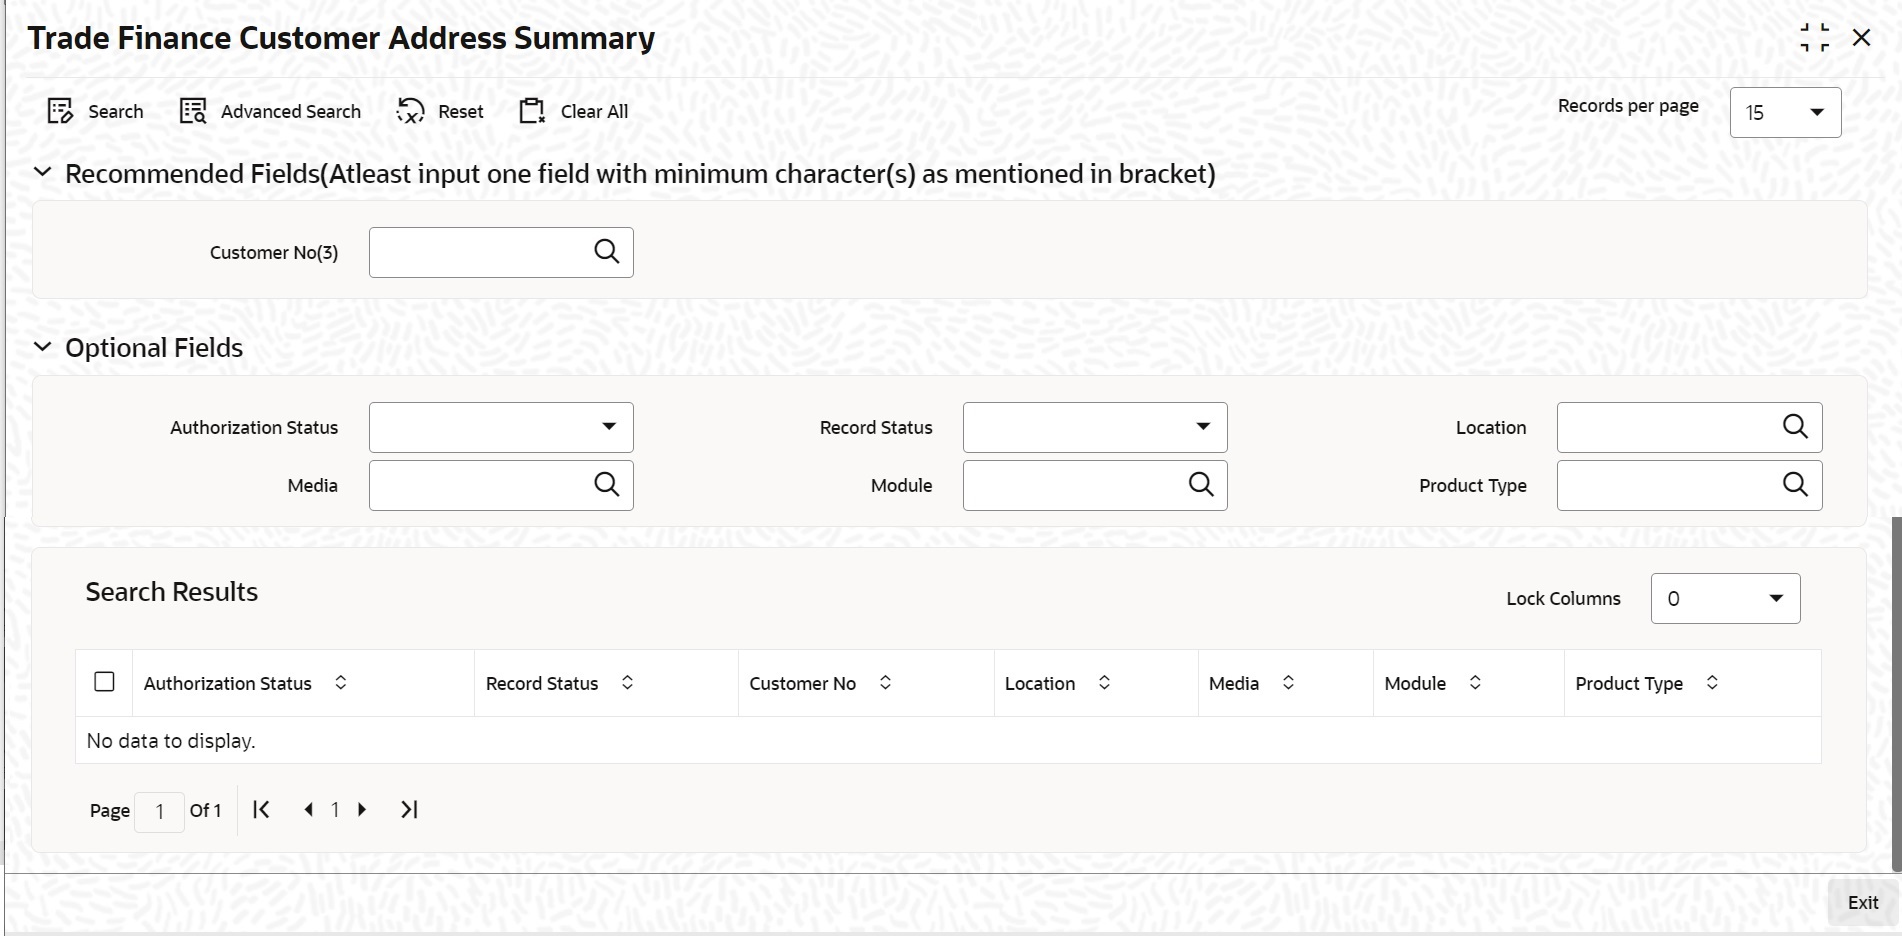Toggle the select-all checkbox in results
The width and height of the screenshot is (1902, 938).
[105, 681]
